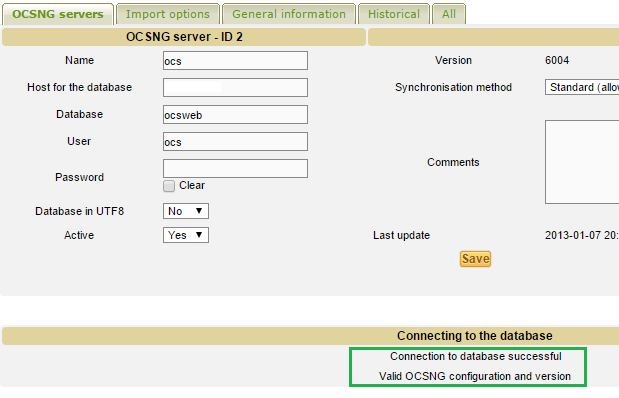Viewport: 619px width, 398px height.
Task: Click the 'Synchronisation method' label
Action: [453, 87]
